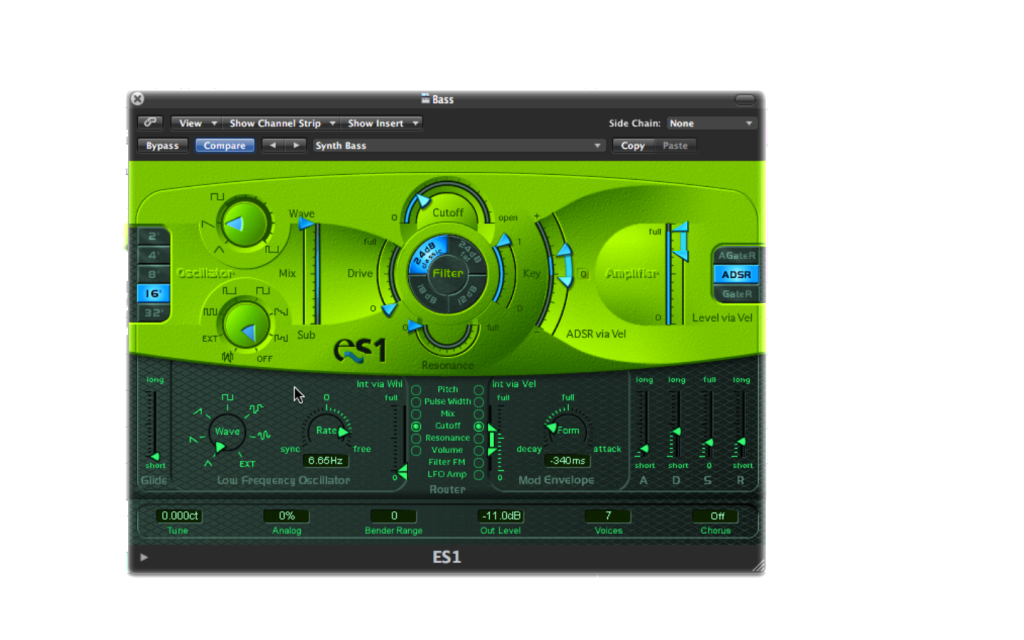1024x640 pixels.
Task: Select 18dB filter mode
Action: pyautogui.click(x=427, y=293)
